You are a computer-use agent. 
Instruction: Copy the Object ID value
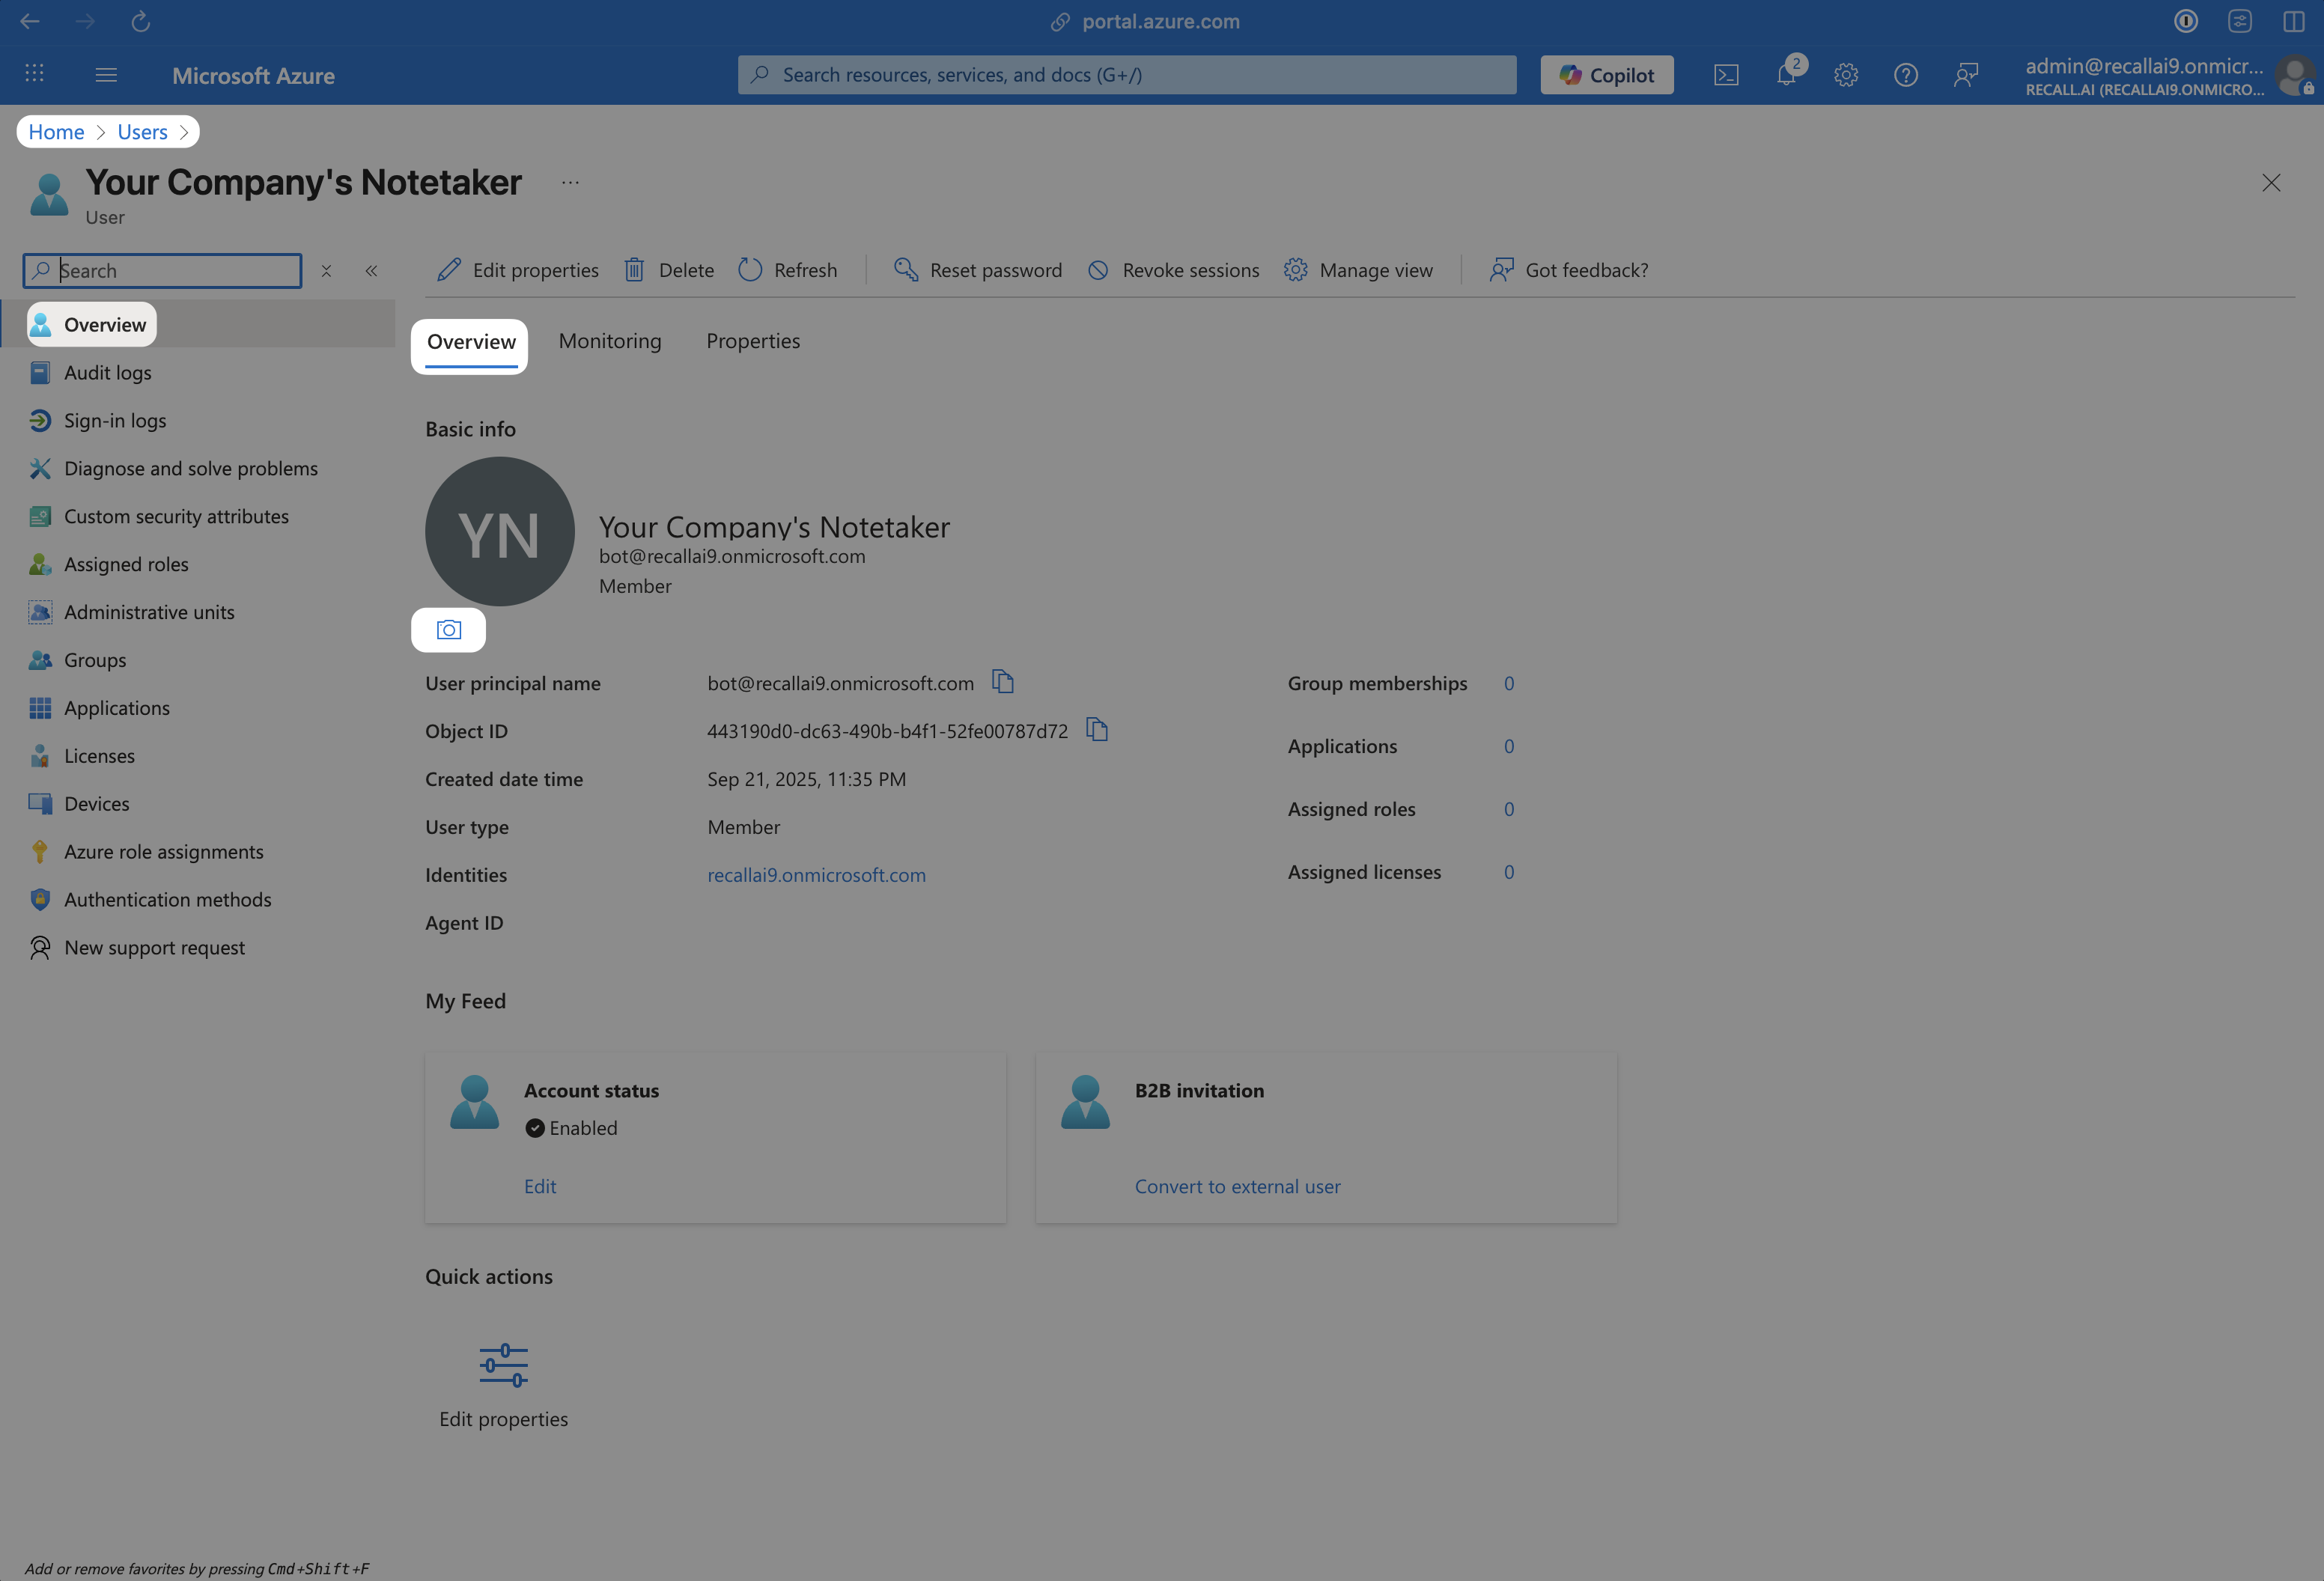[x=1097, y=730]
